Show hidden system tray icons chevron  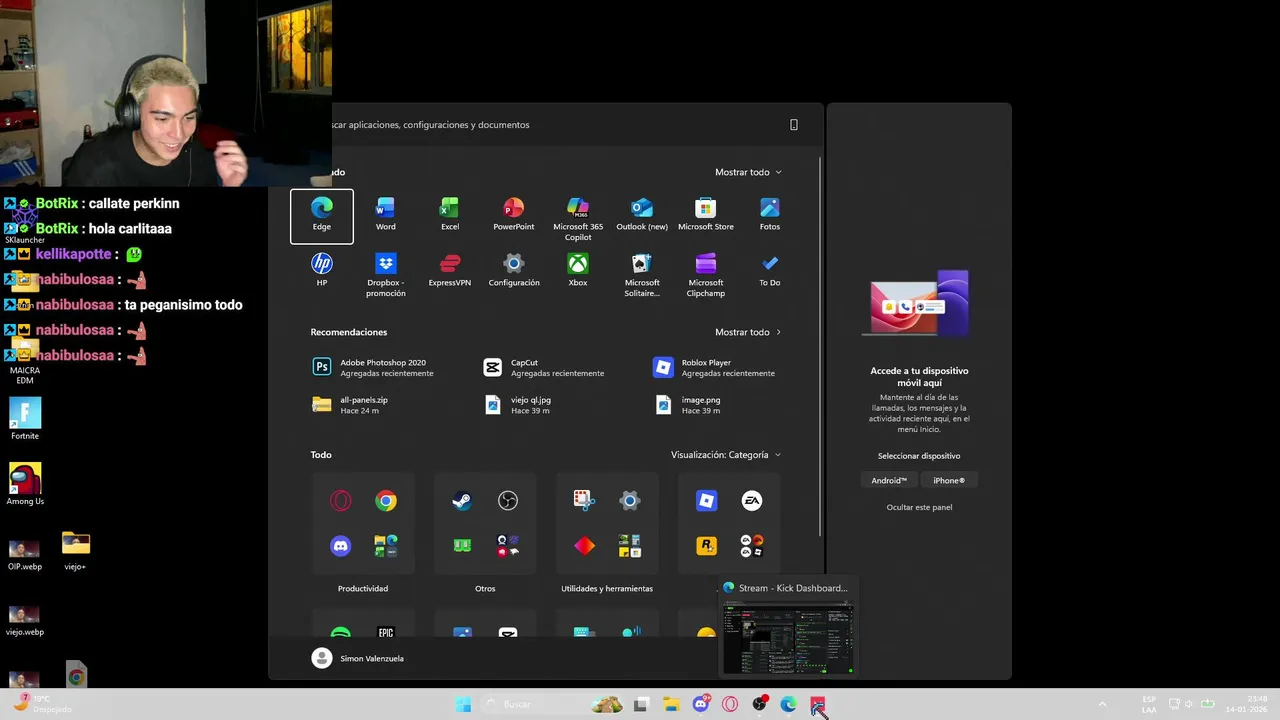click(1102, 704)
